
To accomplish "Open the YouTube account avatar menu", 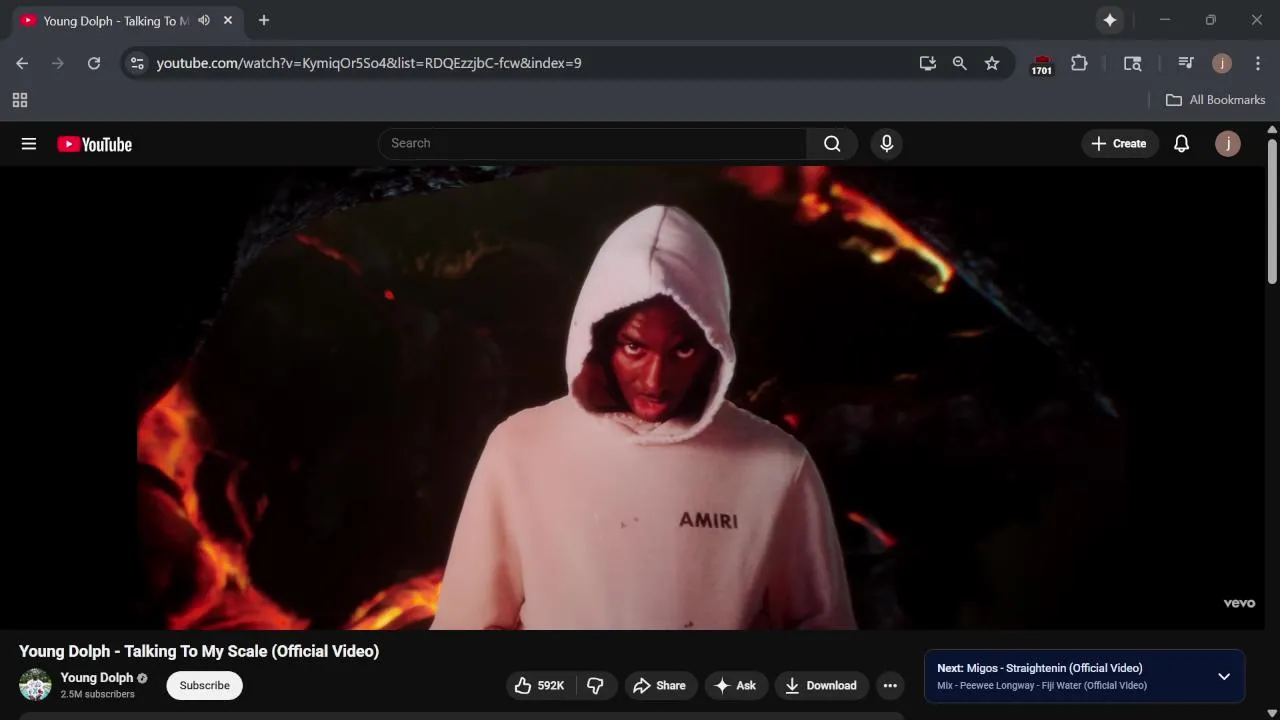I will tap(1227, 143).
